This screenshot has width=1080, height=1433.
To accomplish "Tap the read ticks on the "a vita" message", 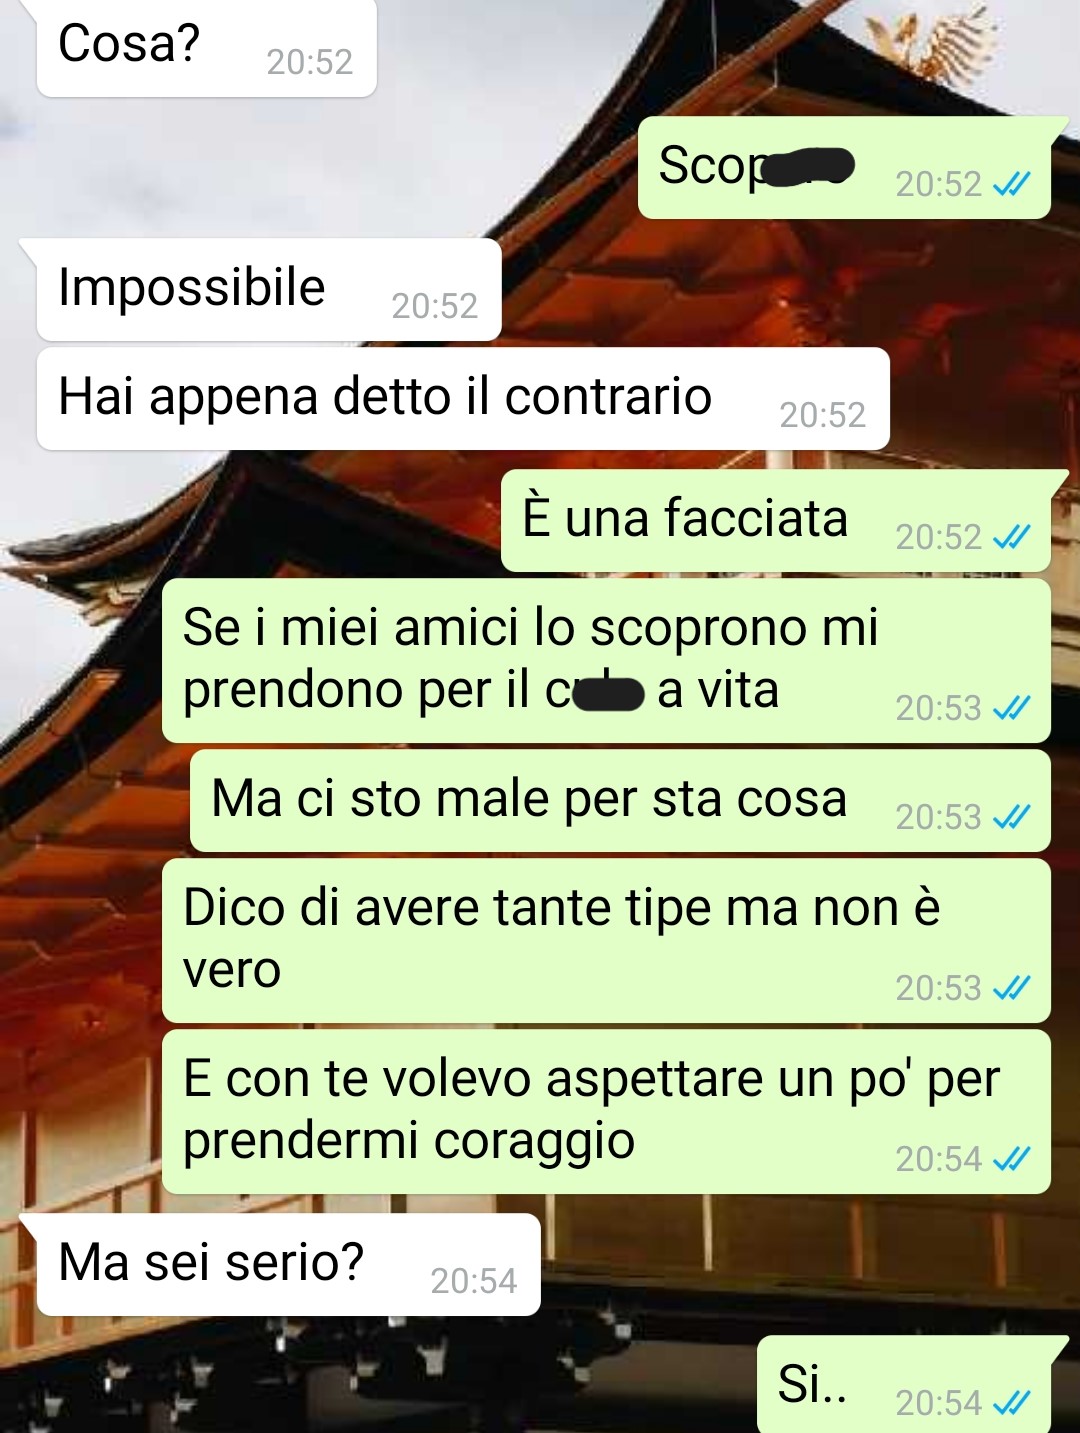I will [1011, 709].
